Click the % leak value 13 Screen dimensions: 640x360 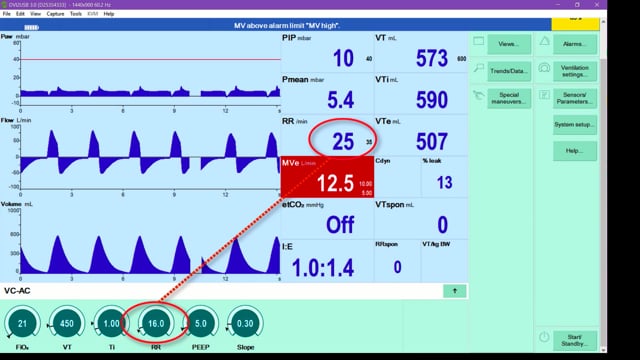click(x=444, y=182)
